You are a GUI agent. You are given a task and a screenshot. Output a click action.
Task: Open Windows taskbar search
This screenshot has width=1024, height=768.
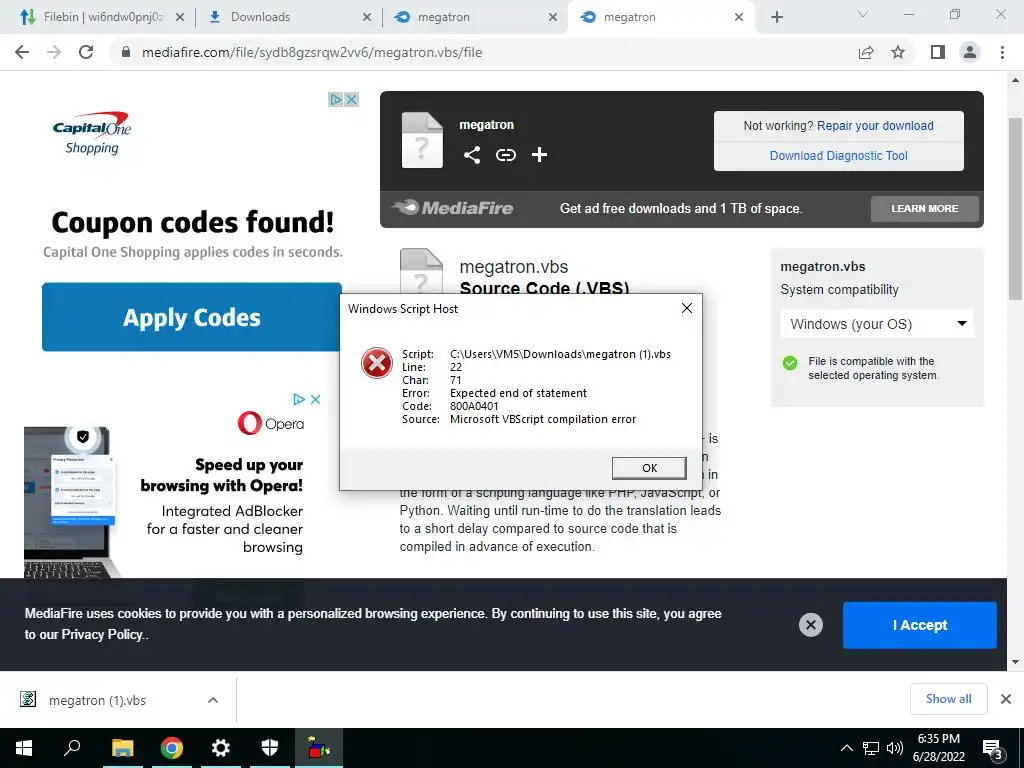tap(72, 748)
